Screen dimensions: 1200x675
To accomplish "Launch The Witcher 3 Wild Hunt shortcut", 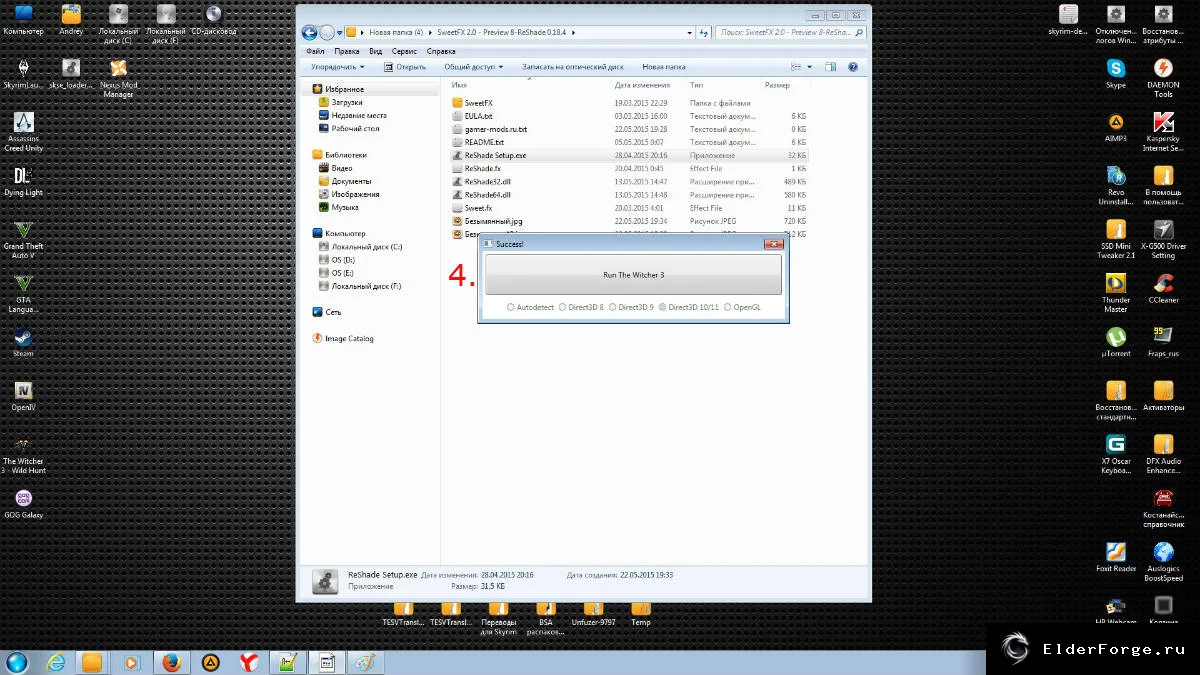I will (x=23, y=455).
